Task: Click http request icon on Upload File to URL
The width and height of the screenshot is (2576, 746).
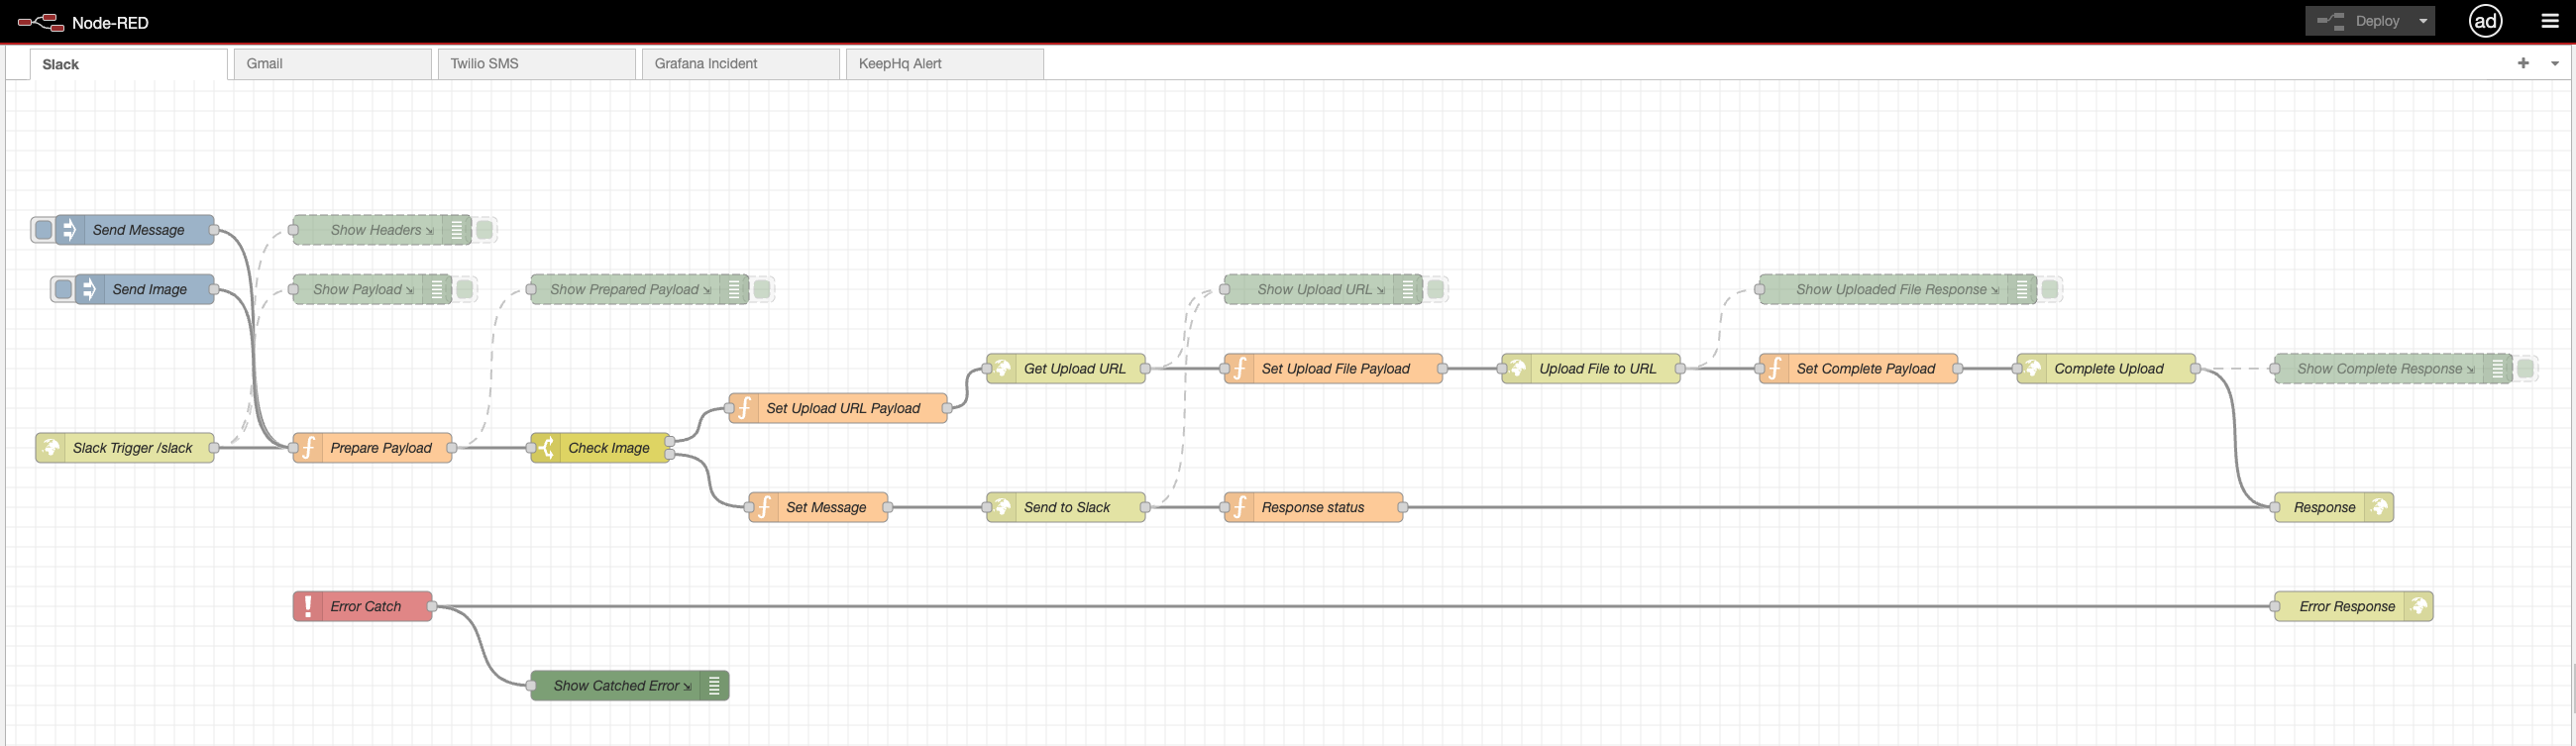Action: pos(1518,368)
